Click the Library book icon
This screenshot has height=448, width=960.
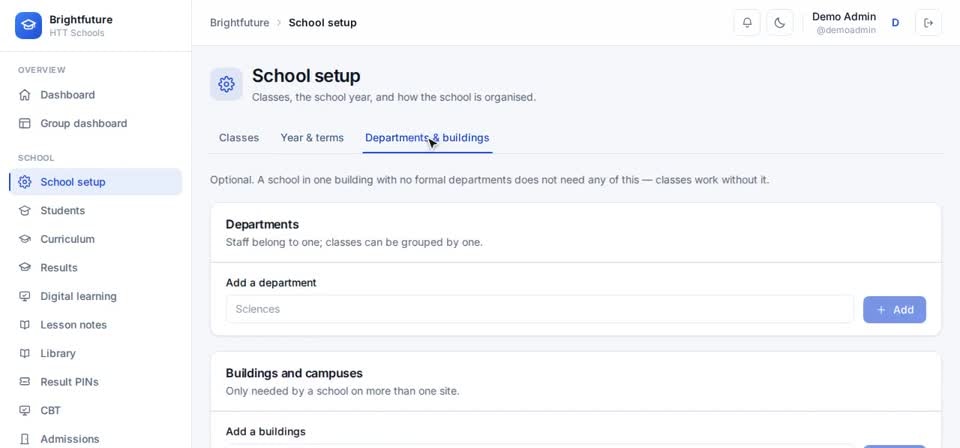coord(24,353)
